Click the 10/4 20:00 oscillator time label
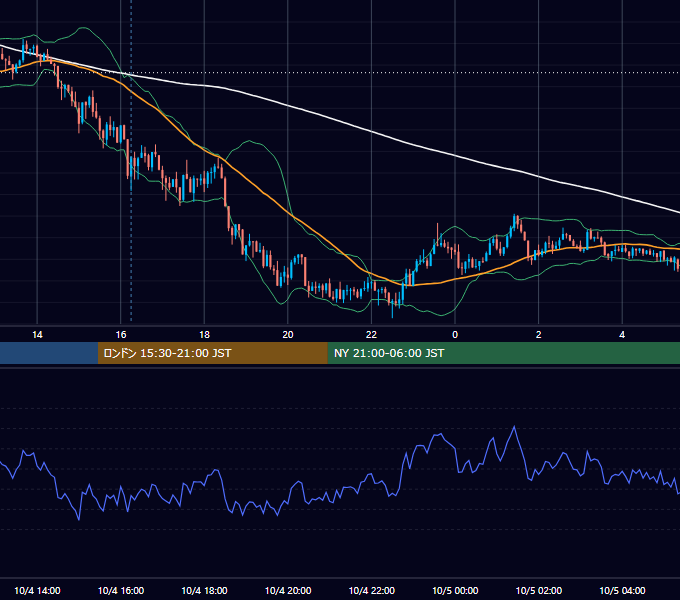The width and height of the screenshot is (680, 600). (x=288, y=590)
